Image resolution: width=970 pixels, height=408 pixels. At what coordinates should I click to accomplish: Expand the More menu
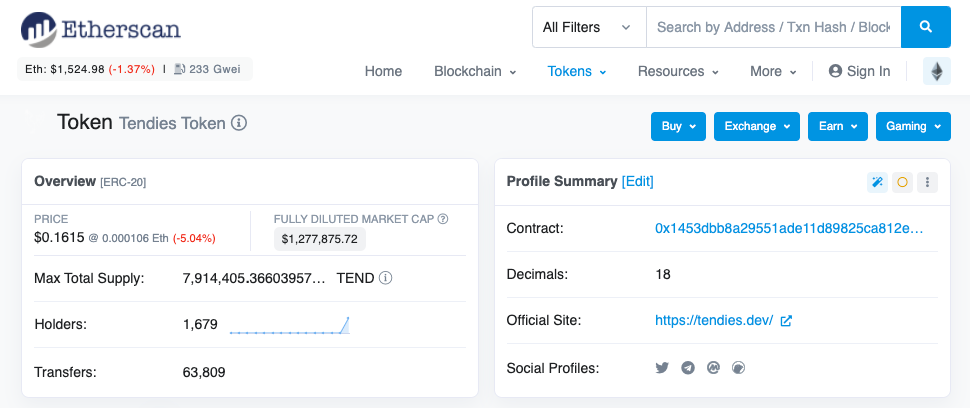click(773, 71)
